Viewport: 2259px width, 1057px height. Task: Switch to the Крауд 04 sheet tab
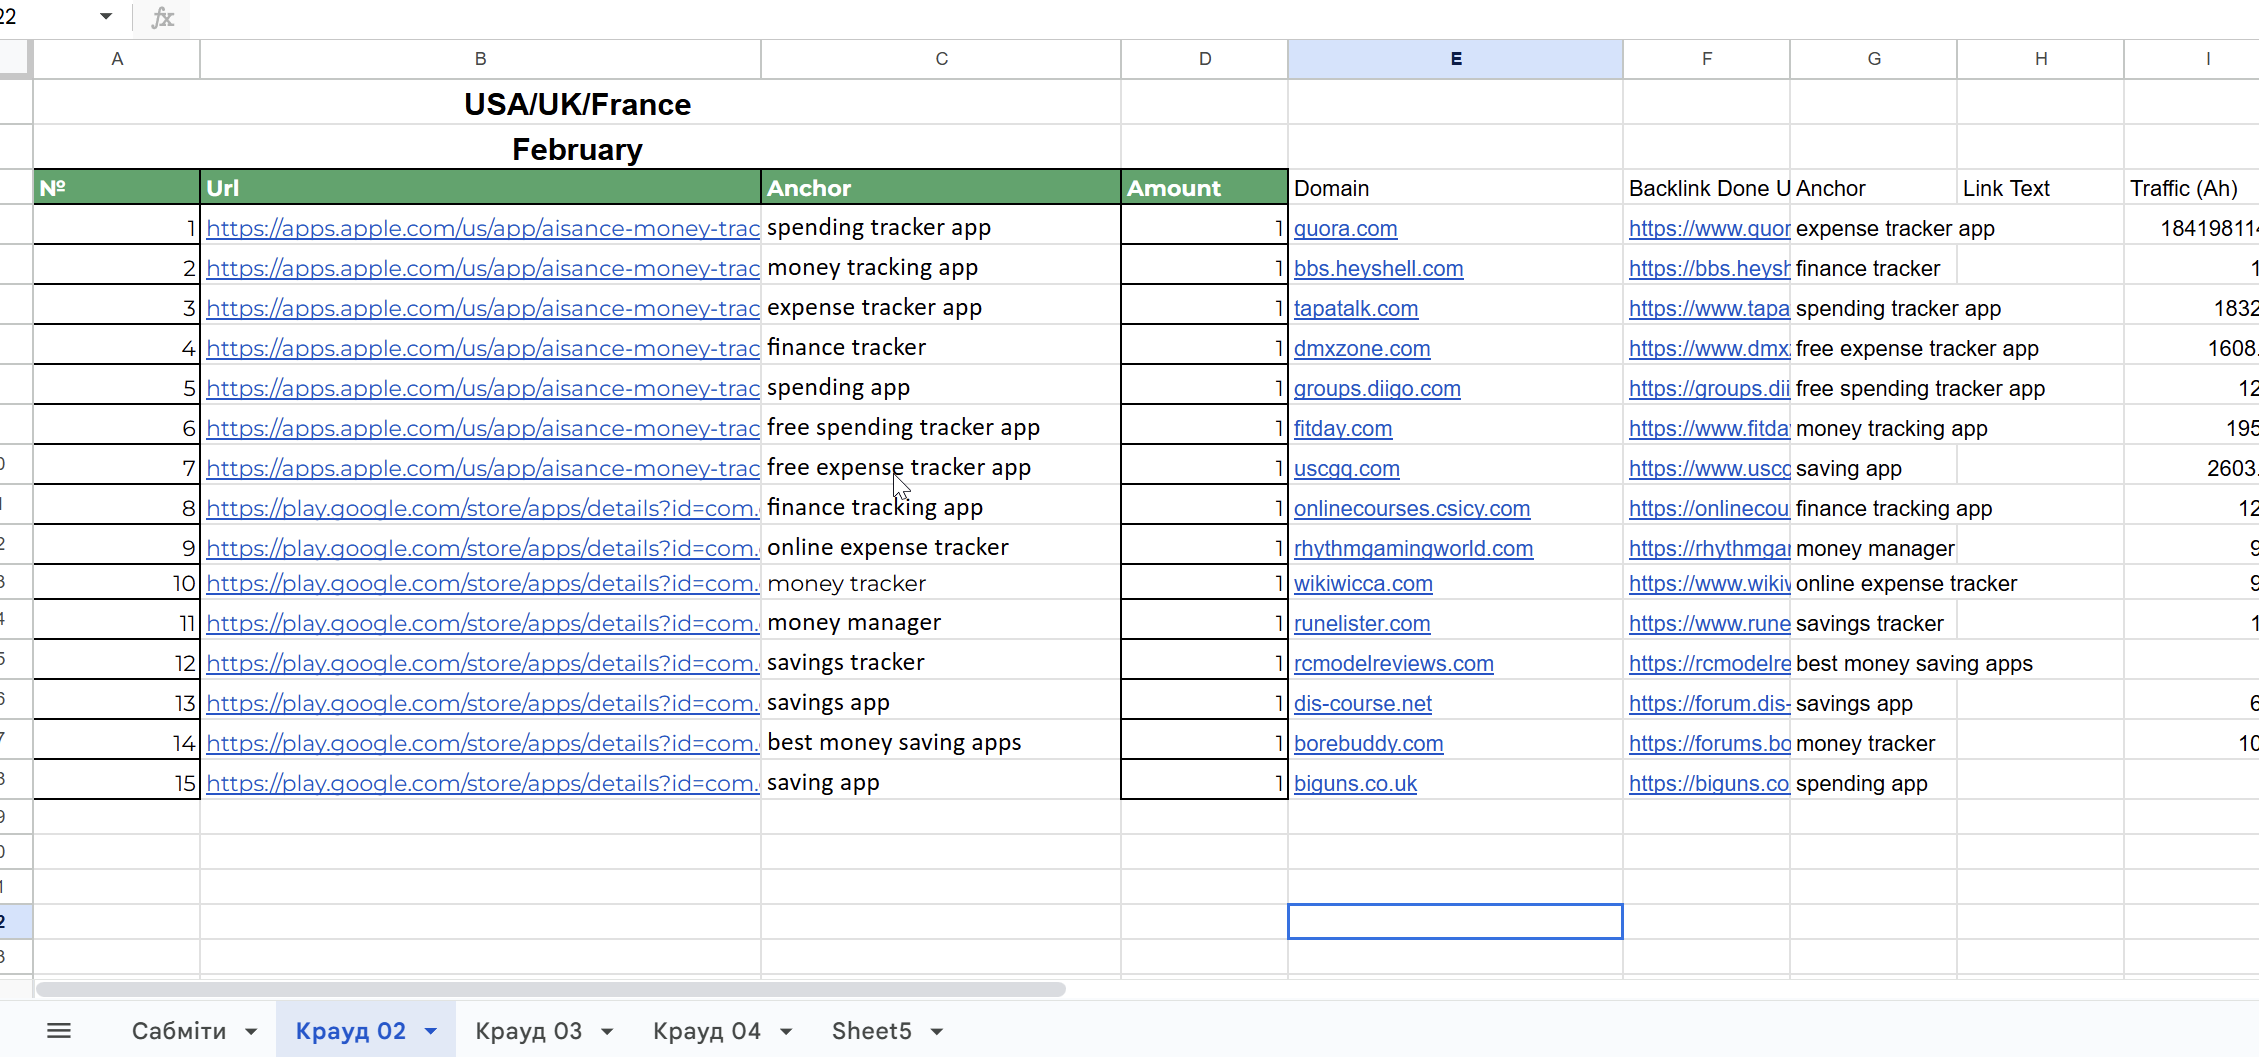tap(706, 1031)
